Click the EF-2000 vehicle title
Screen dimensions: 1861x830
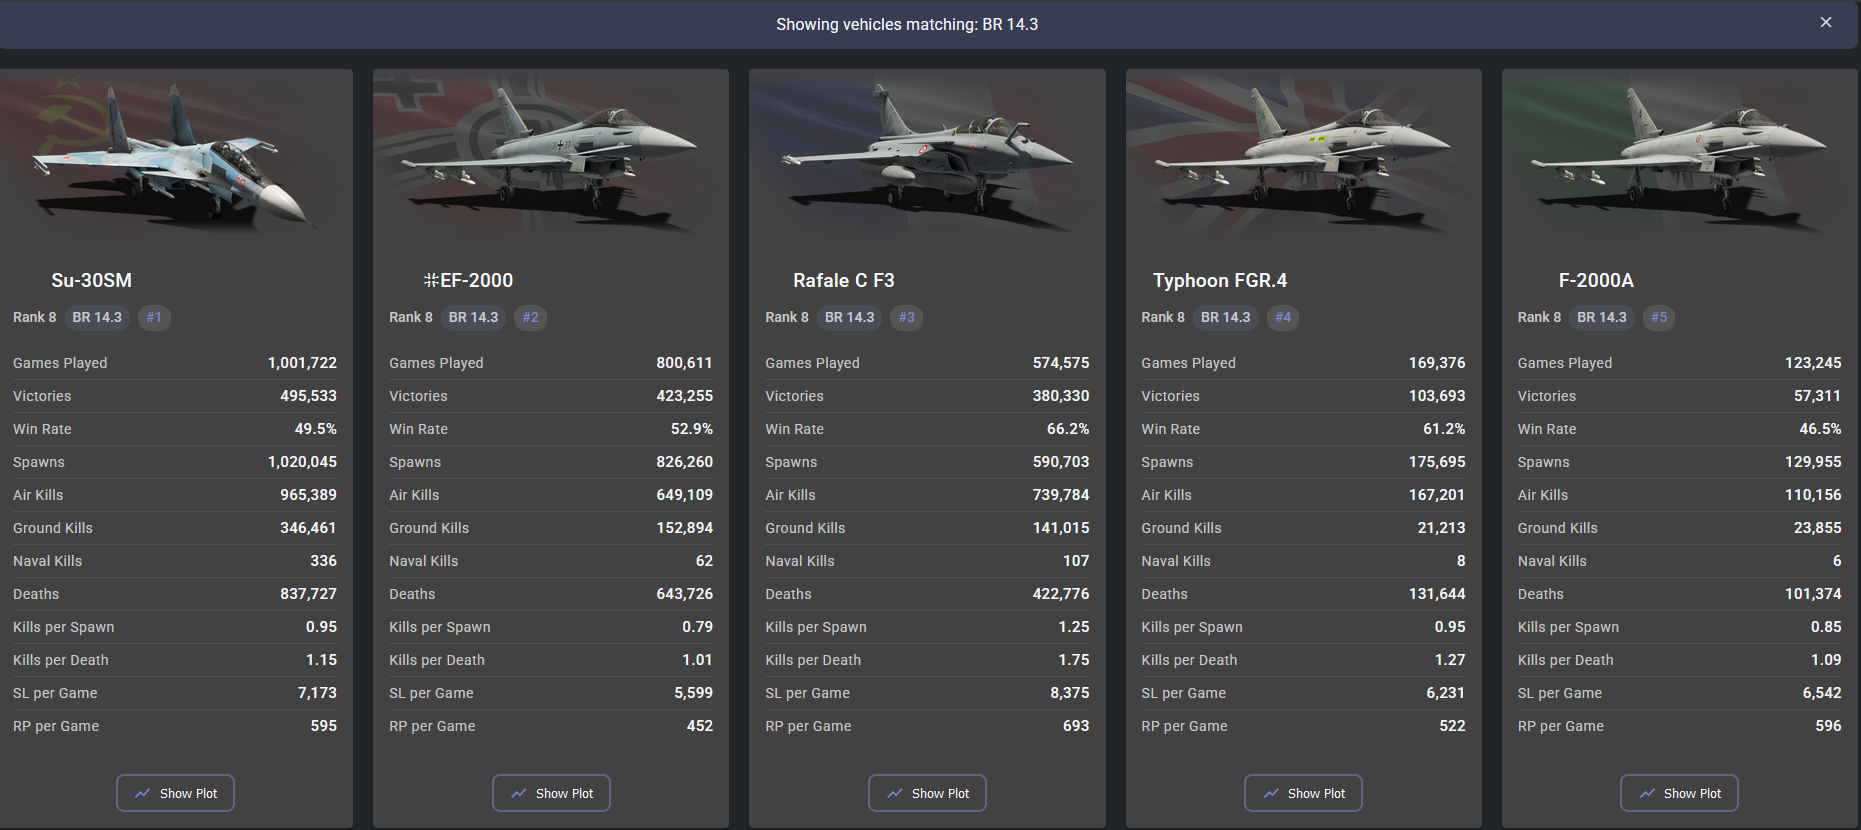click(468, 281)
